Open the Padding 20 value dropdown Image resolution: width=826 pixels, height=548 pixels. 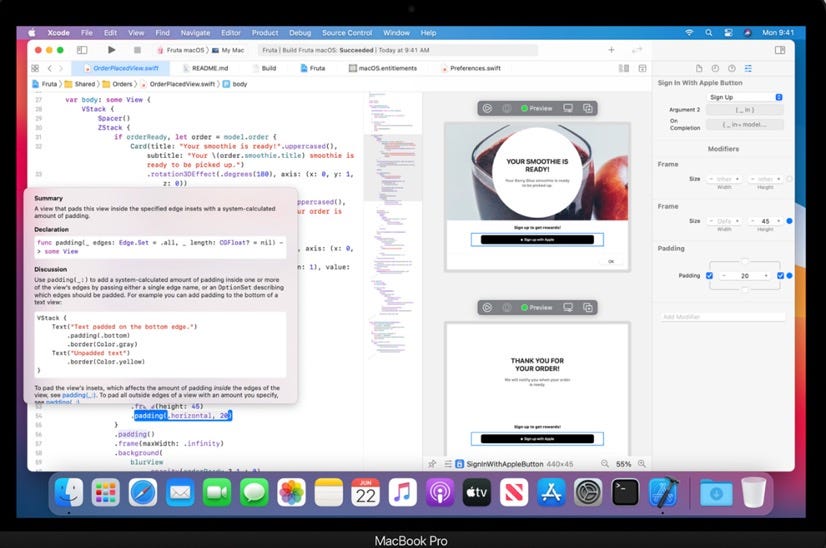click(x=744, y=276)
